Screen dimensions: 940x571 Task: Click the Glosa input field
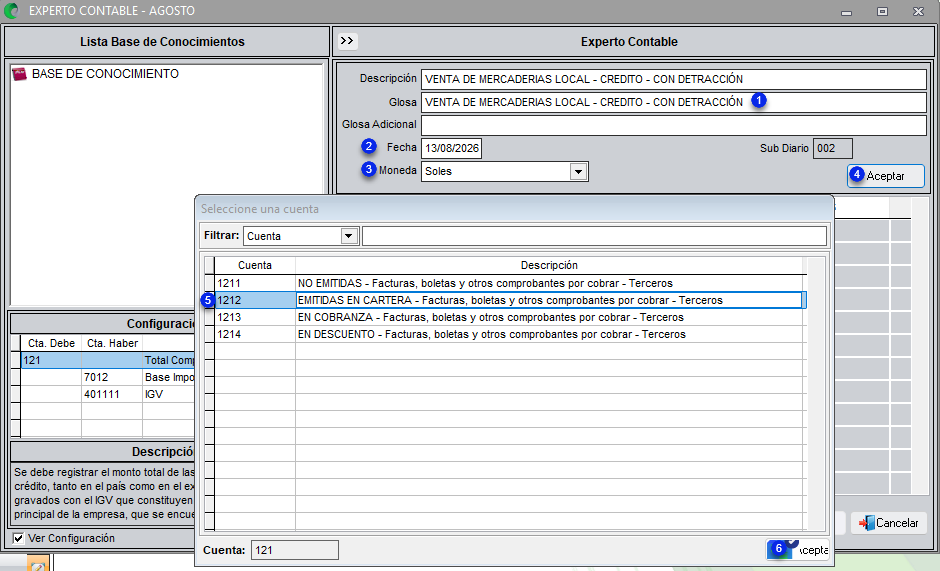674,103
